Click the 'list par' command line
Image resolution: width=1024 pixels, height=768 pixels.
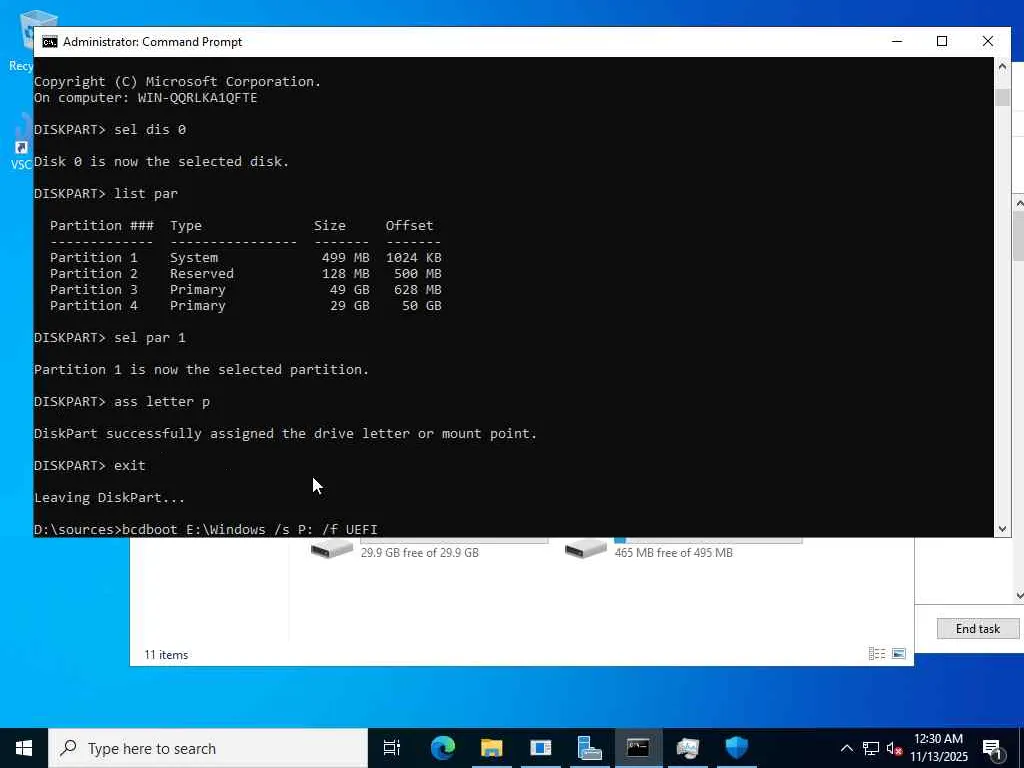click(x=106, y=193)
